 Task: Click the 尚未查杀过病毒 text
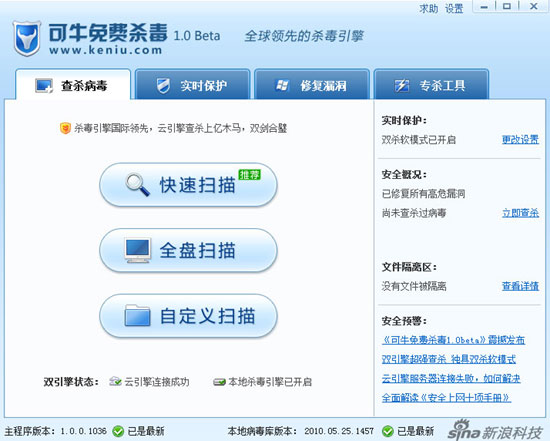point(414,213)
